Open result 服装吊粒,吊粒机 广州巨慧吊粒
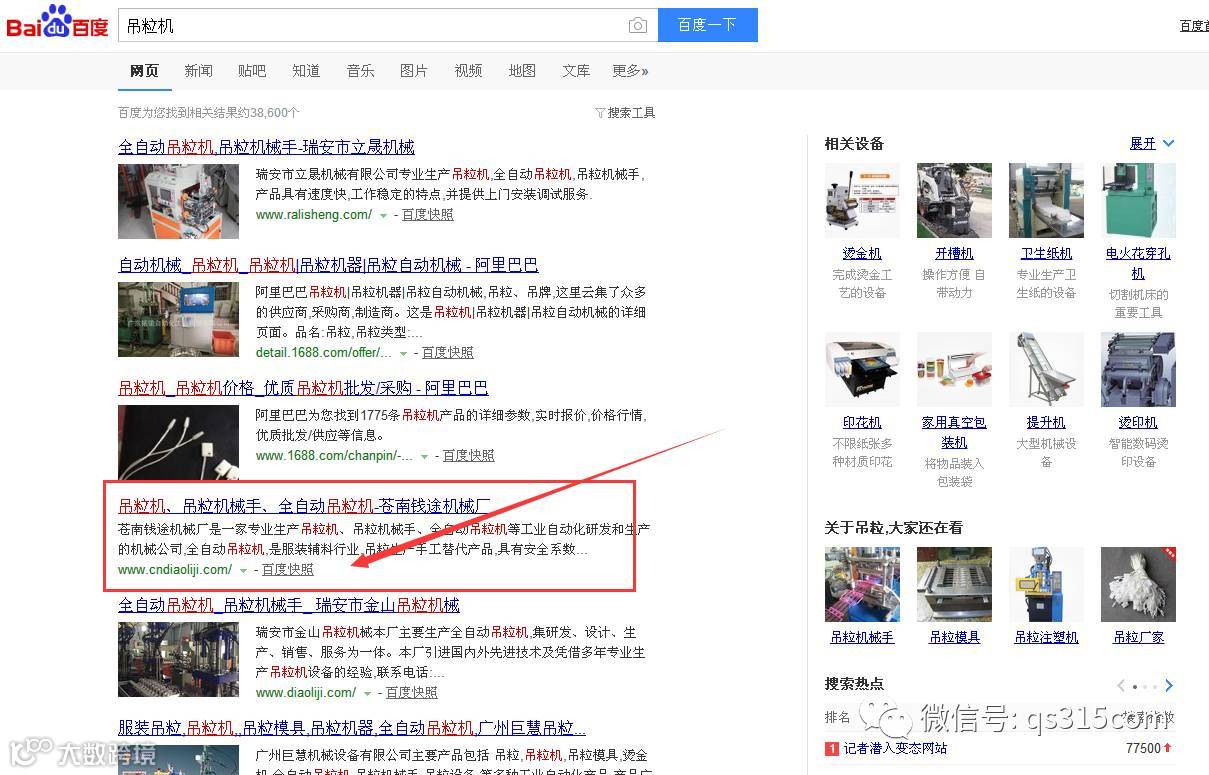Screen dimensions: 1209x775 coord(352,728)
